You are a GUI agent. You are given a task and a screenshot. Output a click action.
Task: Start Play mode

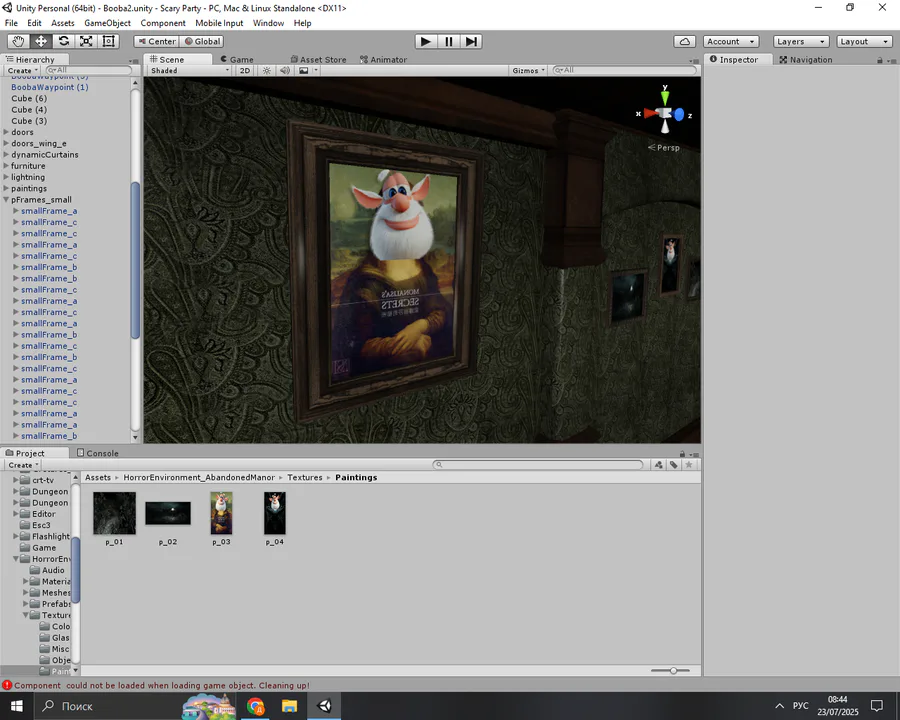point(426,41)
